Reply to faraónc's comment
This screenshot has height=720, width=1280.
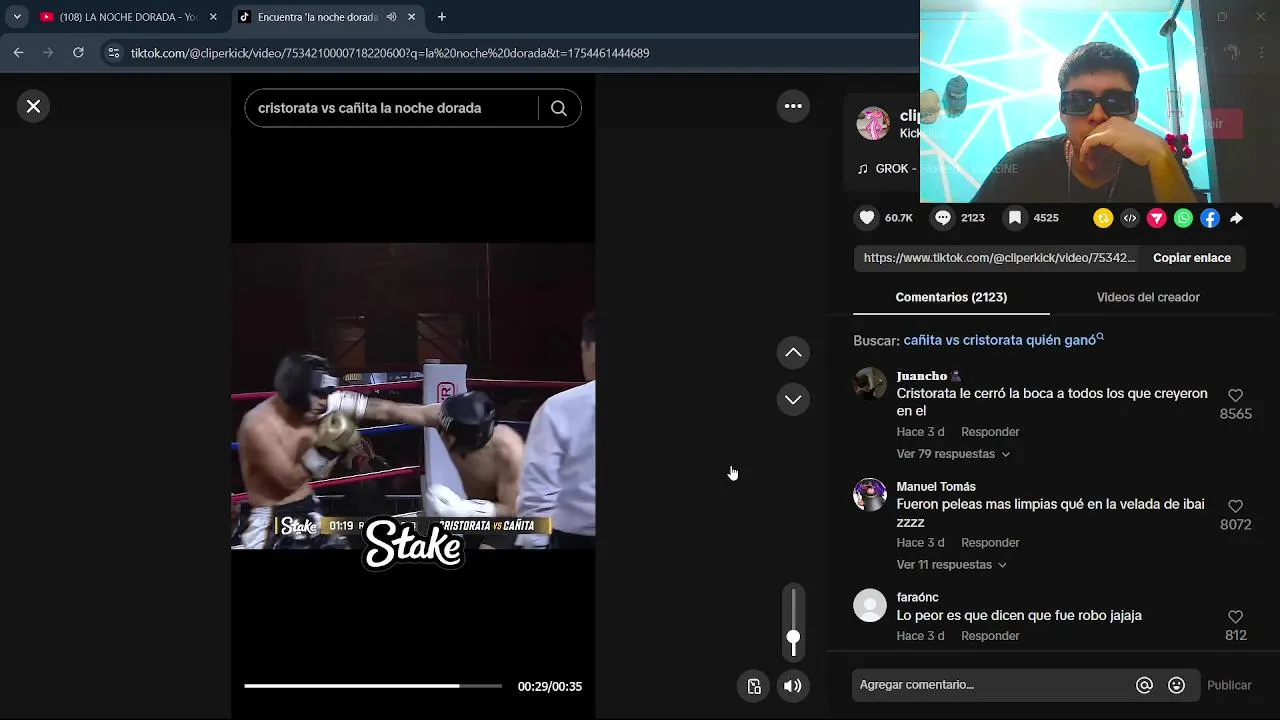tap(990, 636)
